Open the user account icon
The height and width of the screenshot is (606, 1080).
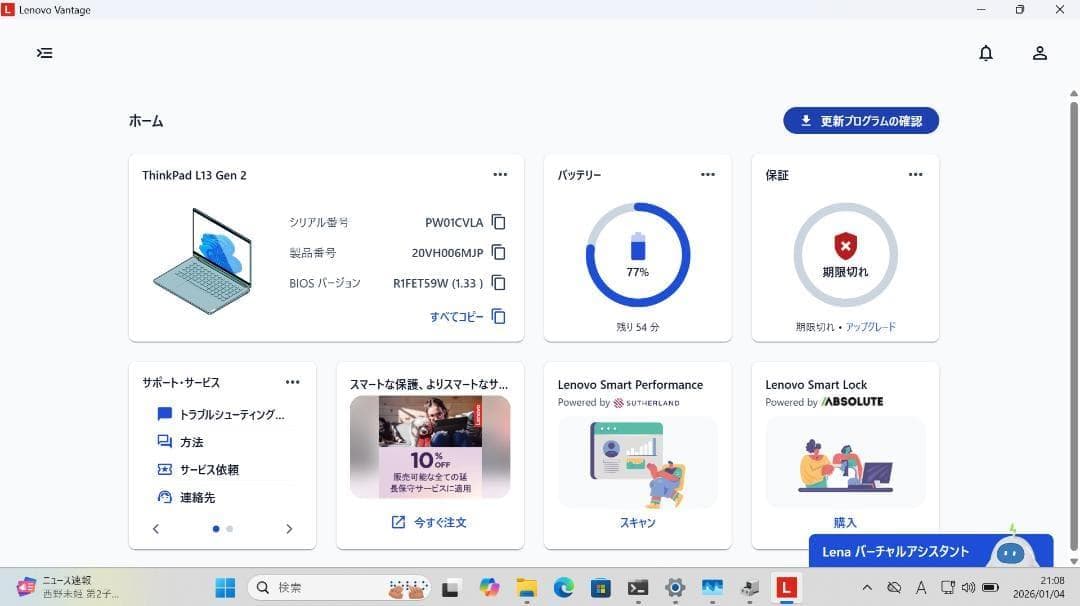click(x=1039, y=53)
